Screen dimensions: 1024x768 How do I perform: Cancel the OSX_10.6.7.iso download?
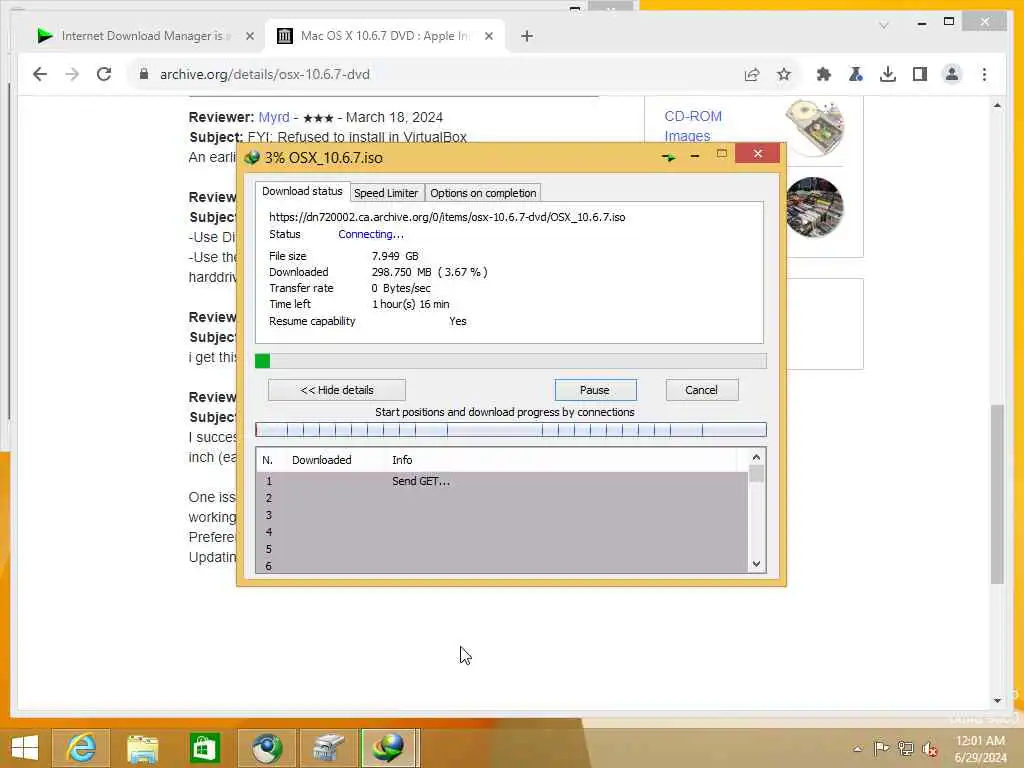[701, 390]
